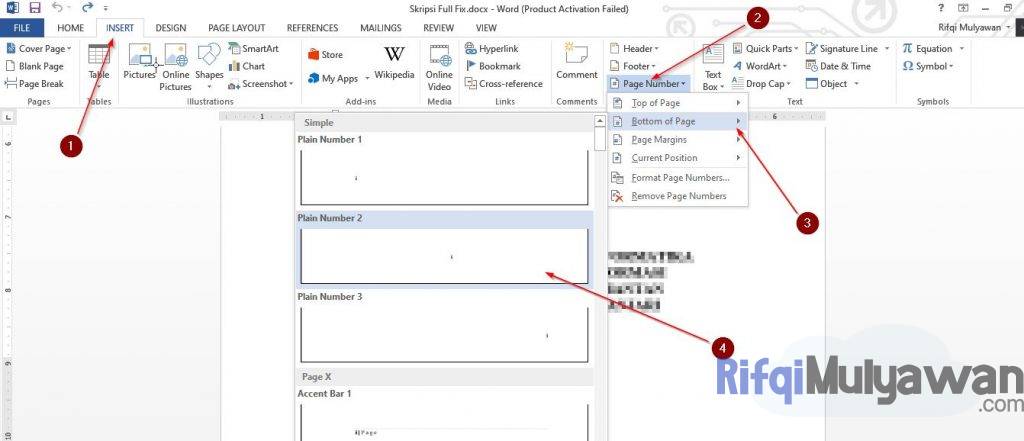Open Format Page Numbers dialog

tap(678, 178)
